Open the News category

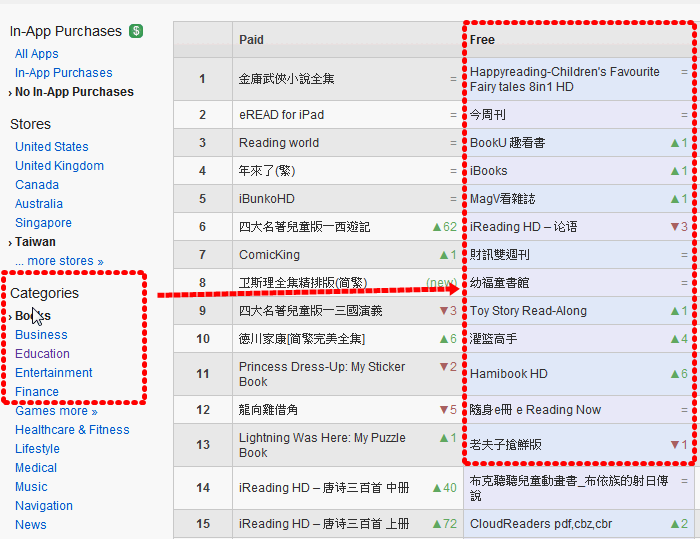(31, 525)
